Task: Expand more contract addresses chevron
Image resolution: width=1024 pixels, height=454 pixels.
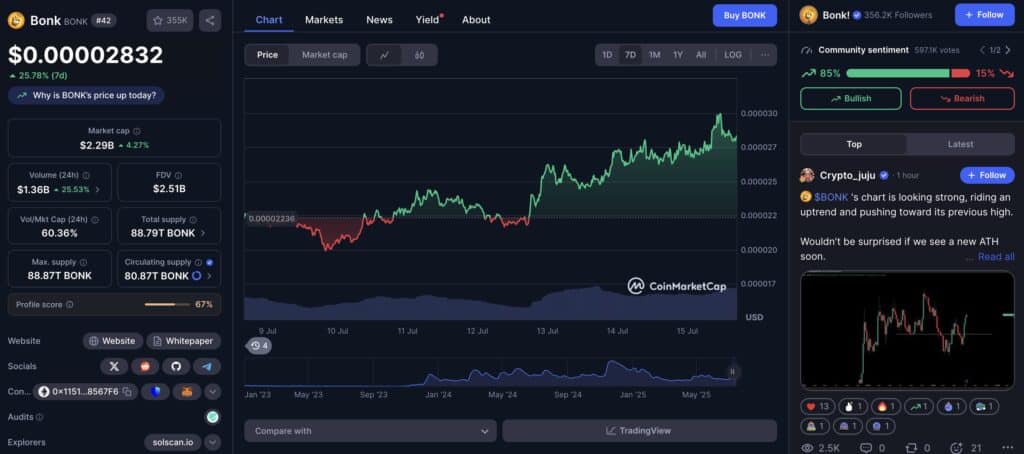Action: (212, 392)
